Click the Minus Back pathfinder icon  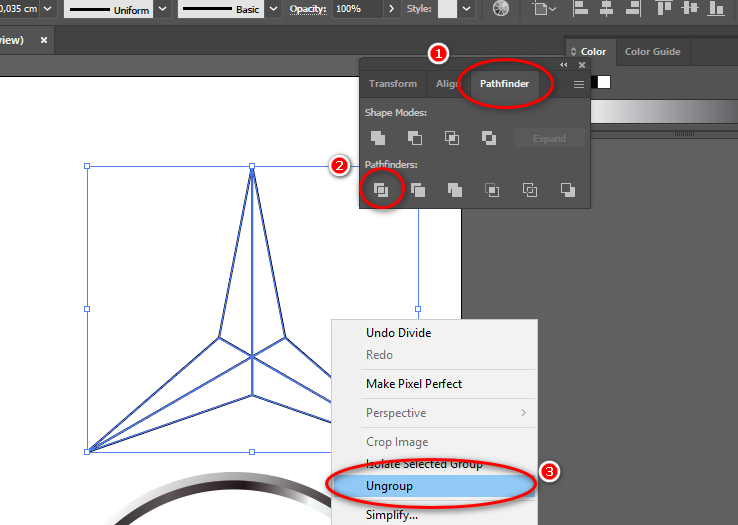pyautogui.click(x=568, y=190)
